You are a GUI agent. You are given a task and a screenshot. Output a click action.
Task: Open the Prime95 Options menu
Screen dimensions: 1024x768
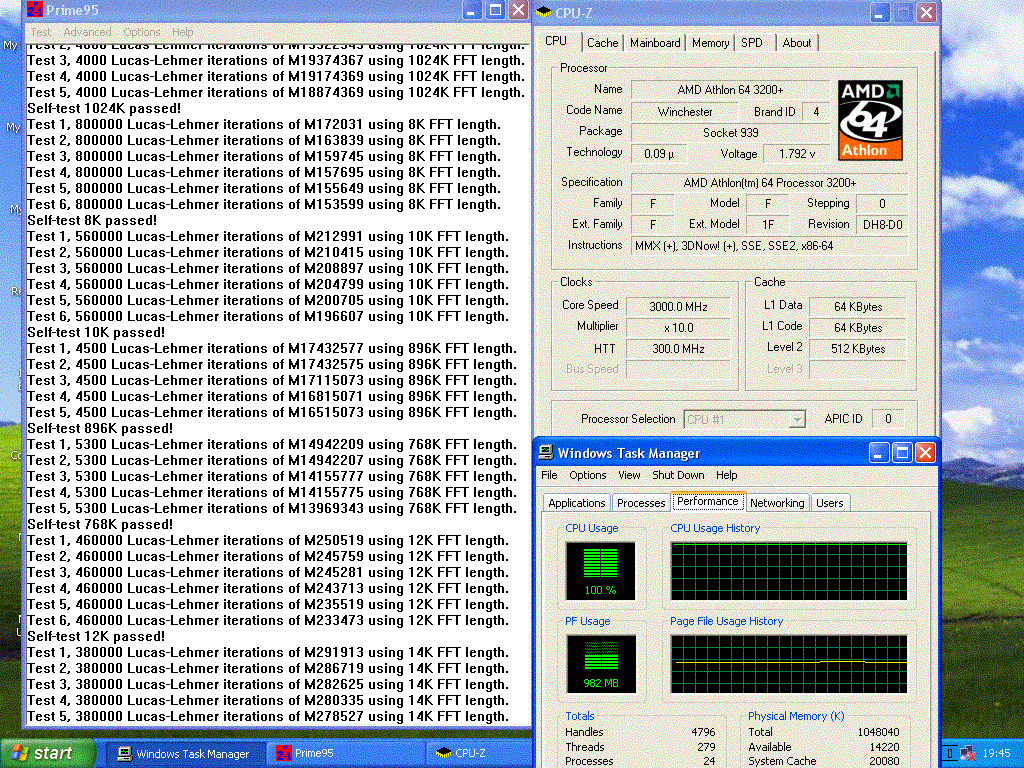pyautogui.click(x=141, y=32)
